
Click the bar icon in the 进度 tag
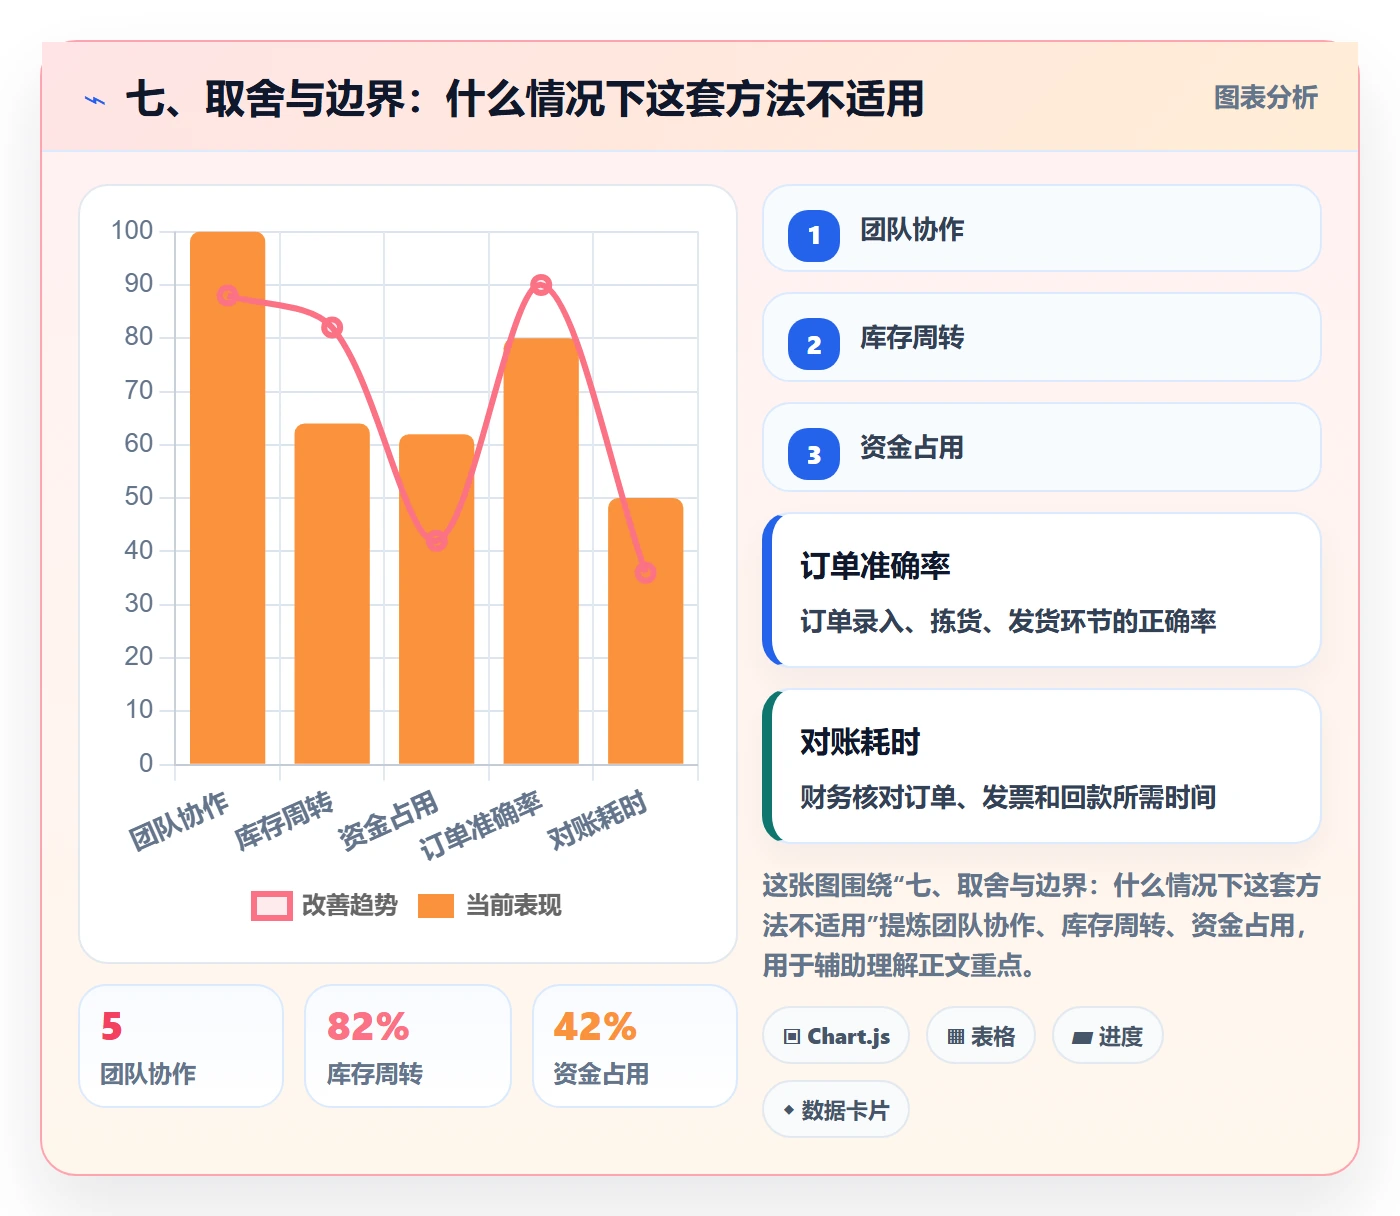1082,1038
